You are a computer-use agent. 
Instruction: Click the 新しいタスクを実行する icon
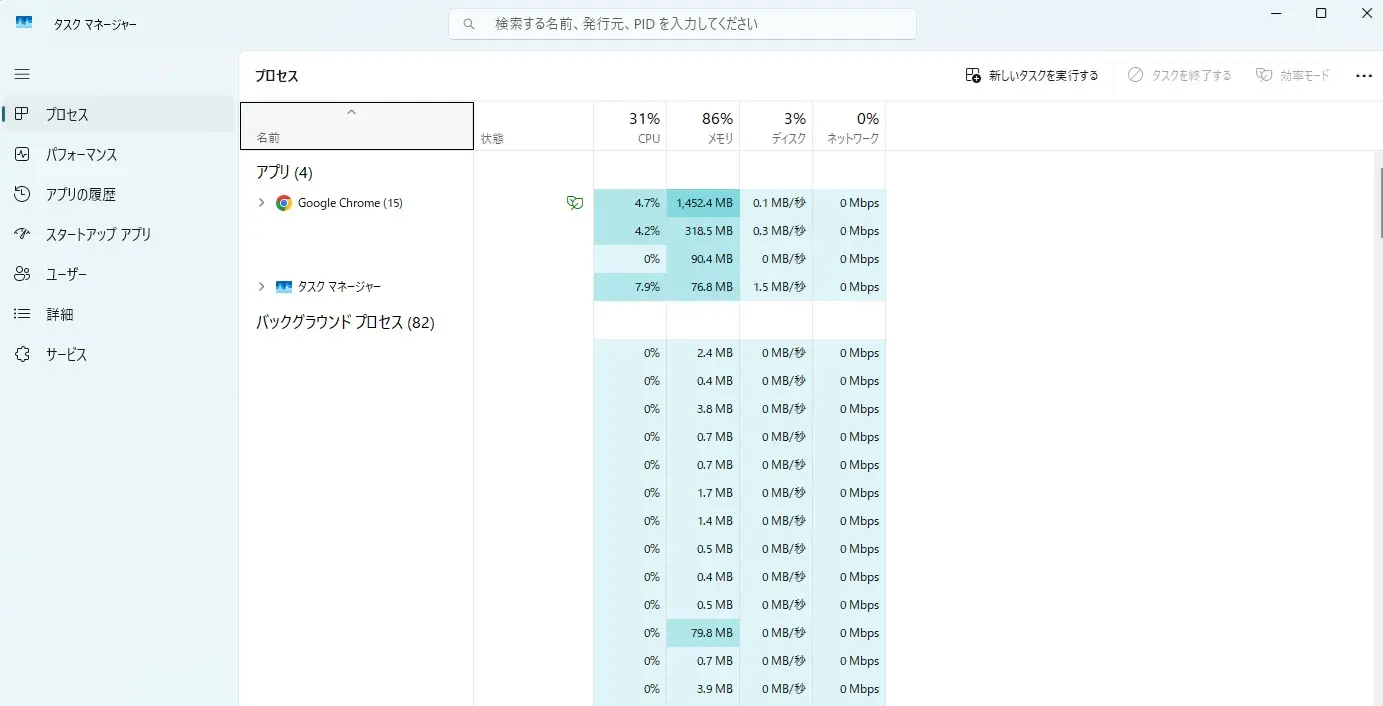973,75
